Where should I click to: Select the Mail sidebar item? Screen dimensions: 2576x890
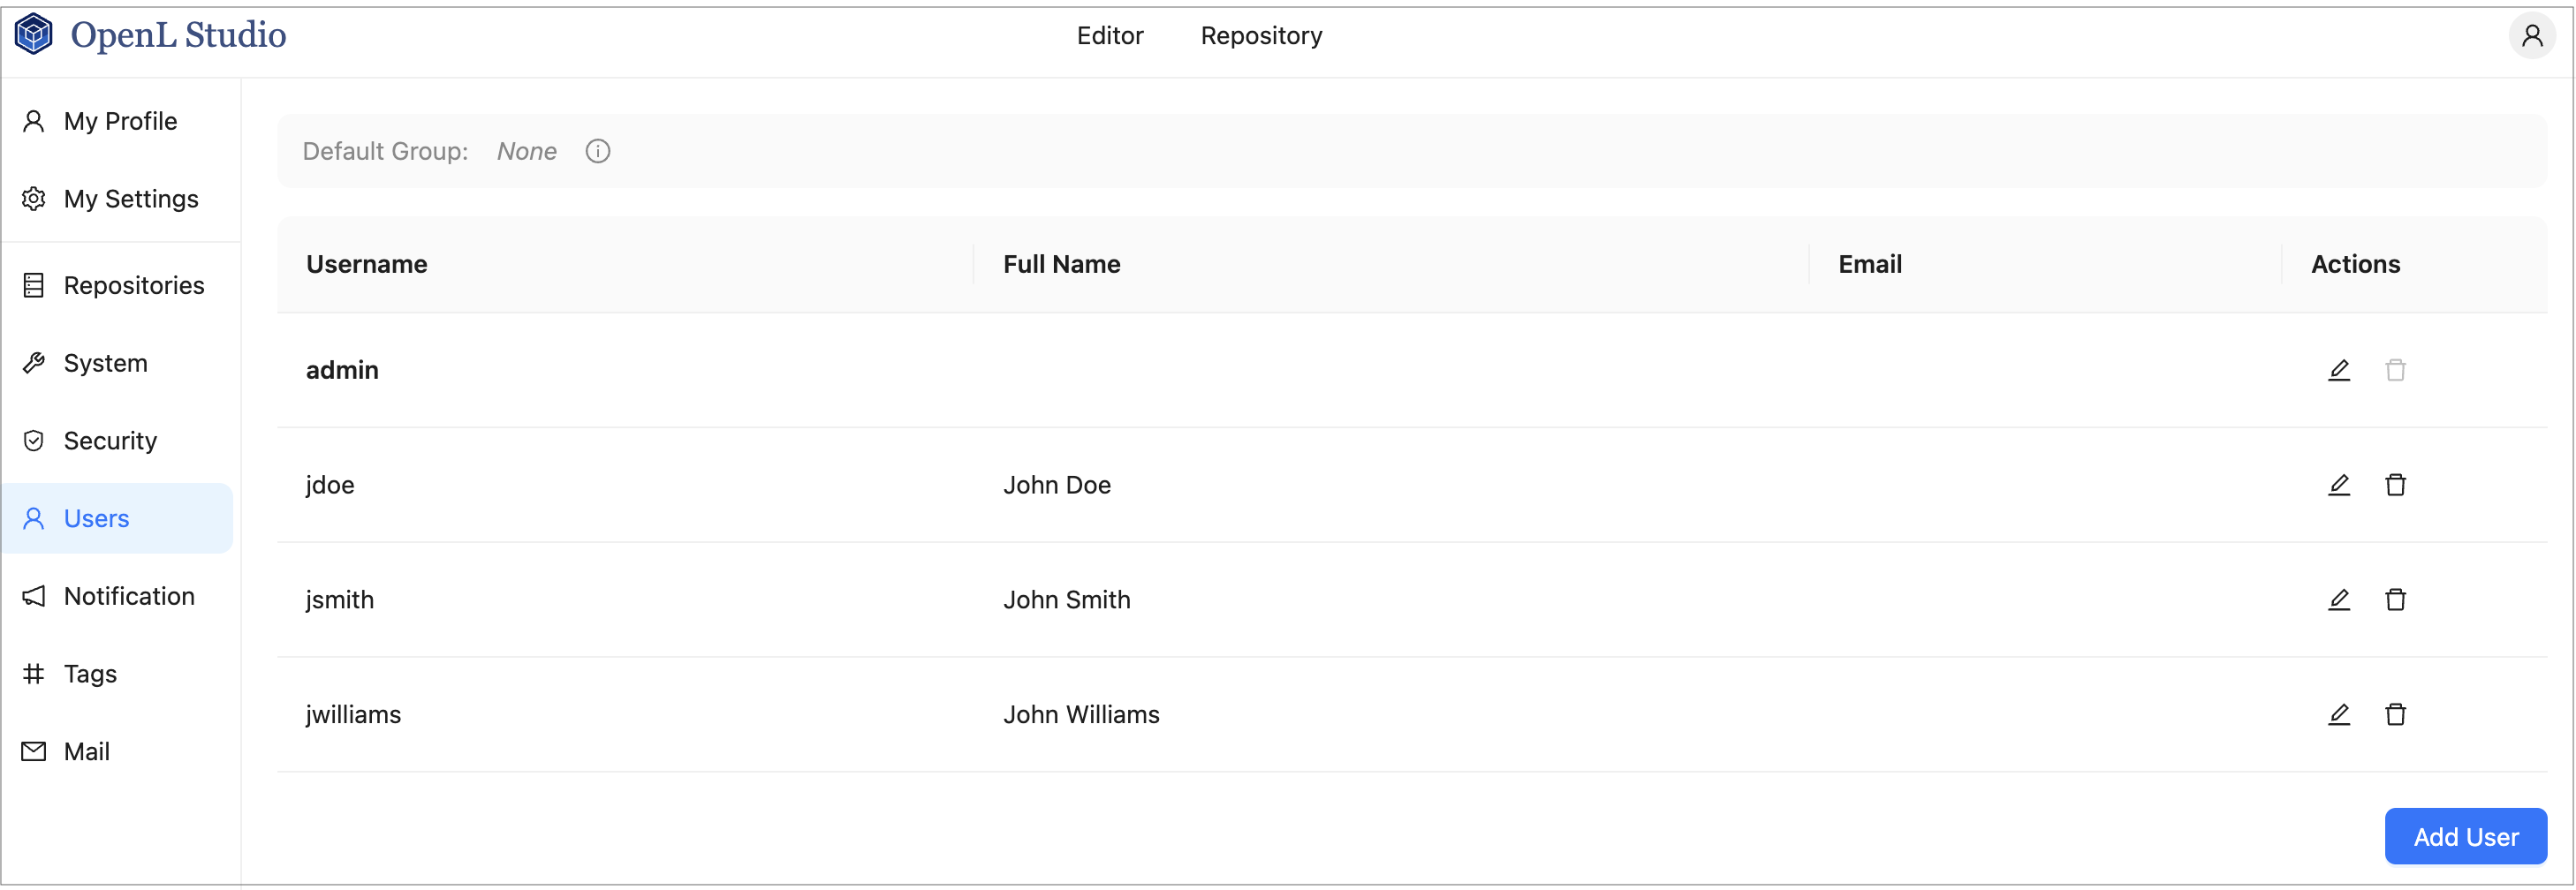[86, 752]
